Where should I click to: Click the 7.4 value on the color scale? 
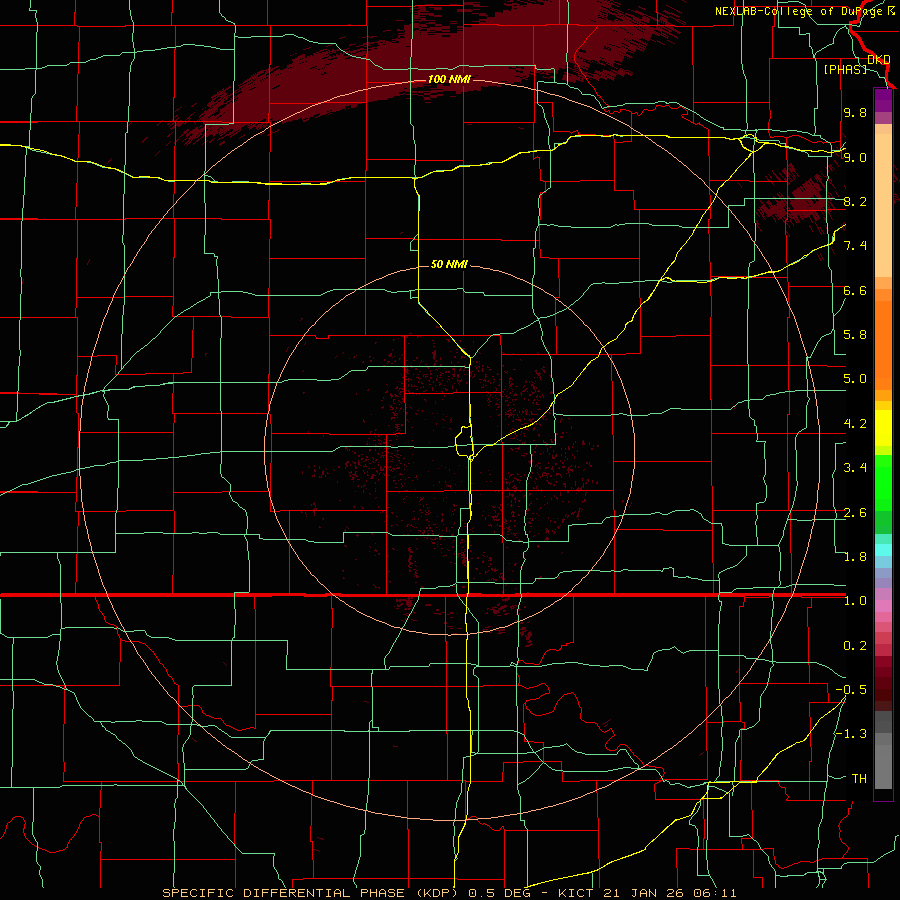pos(855,246)
